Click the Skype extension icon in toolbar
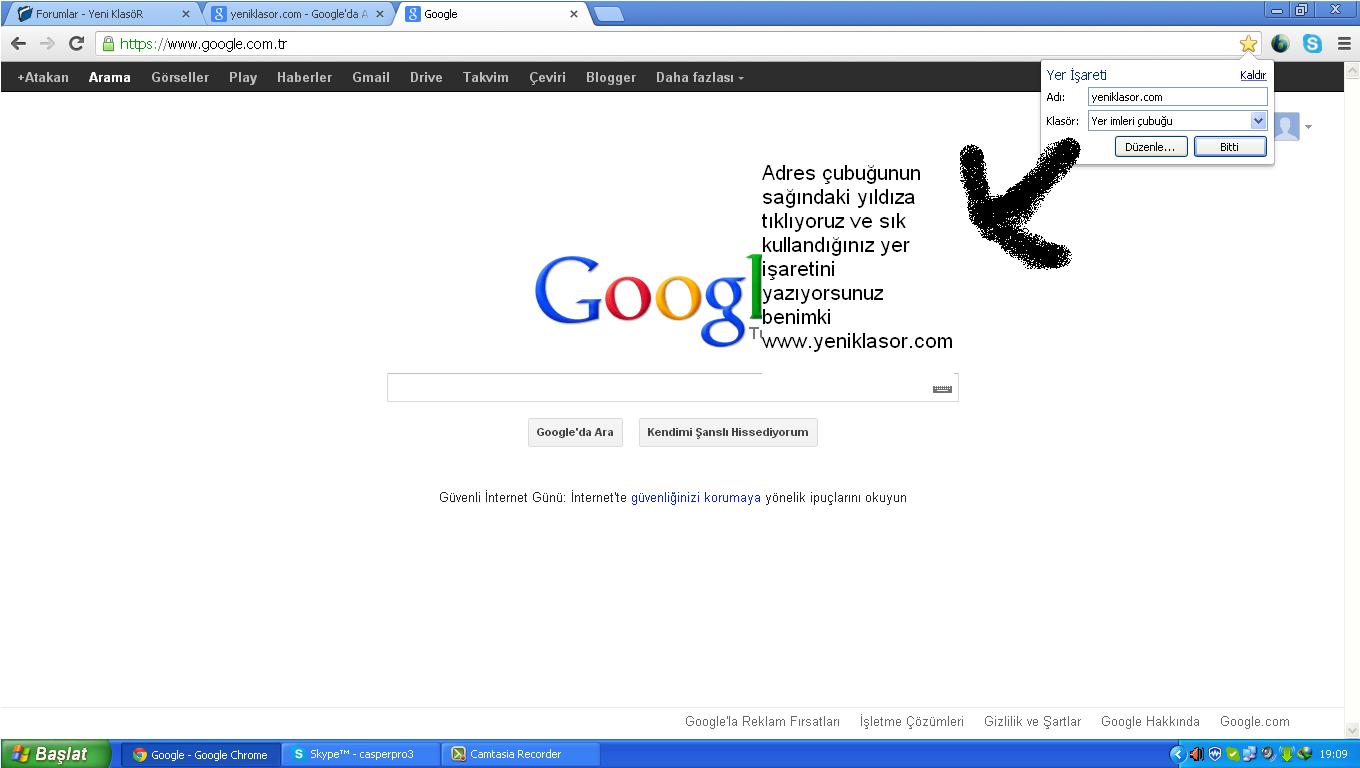1360x768 pixels. click(1312, 44)
